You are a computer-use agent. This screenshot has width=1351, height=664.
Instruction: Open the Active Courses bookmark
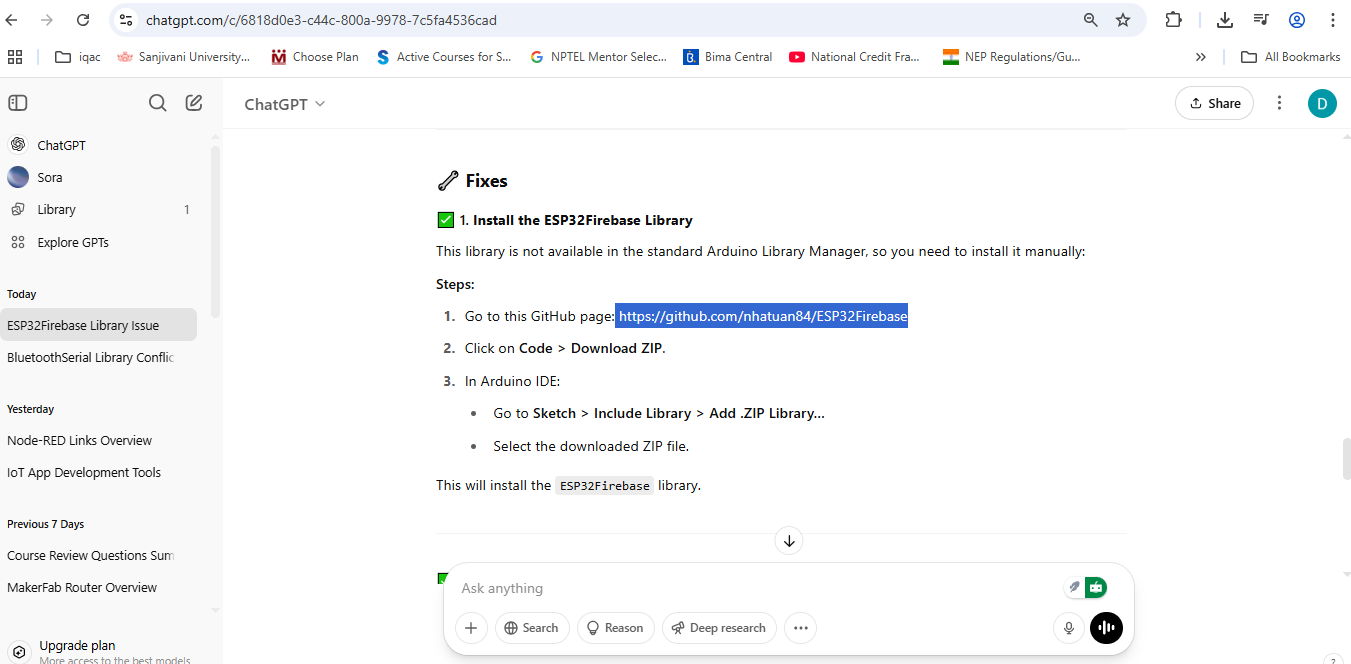(443, 57)
